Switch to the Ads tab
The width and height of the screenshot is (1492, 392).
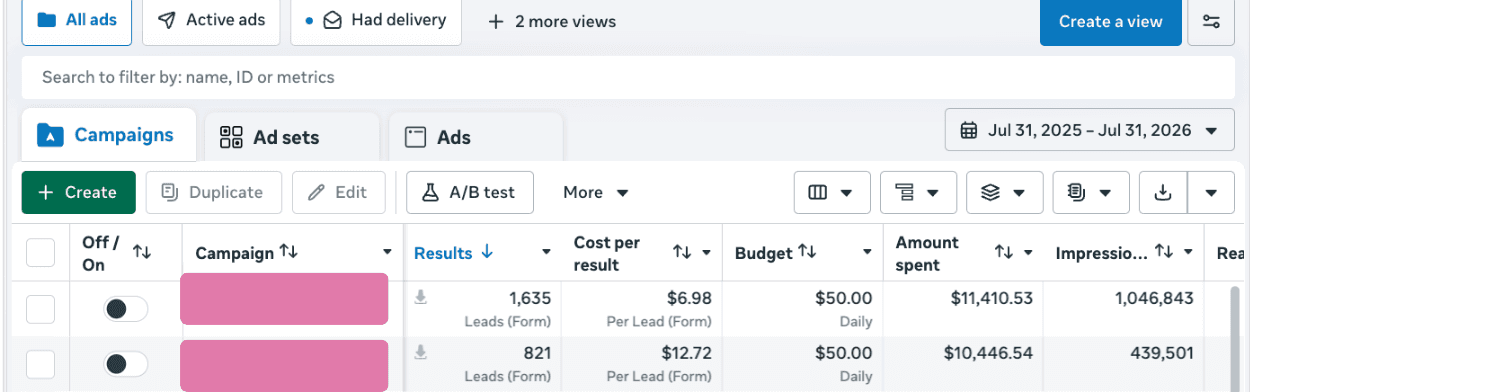point(476,137)
